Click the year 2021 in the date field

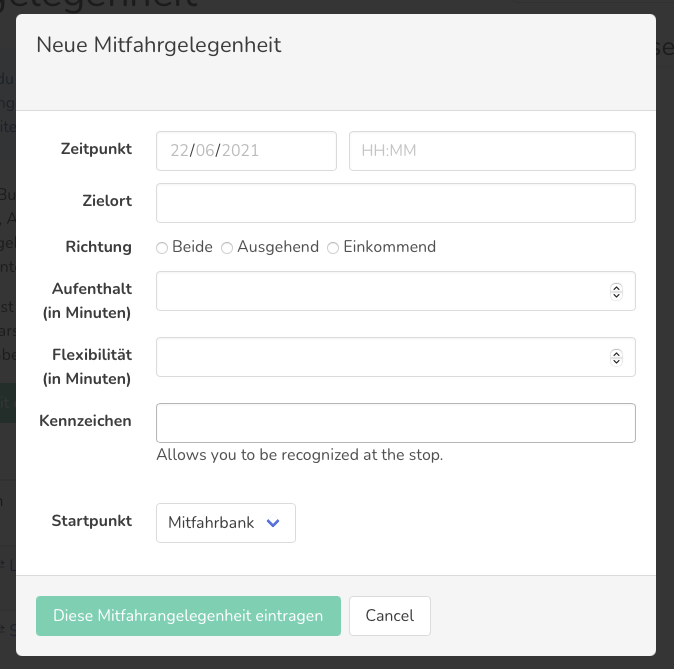coord(240,151)
